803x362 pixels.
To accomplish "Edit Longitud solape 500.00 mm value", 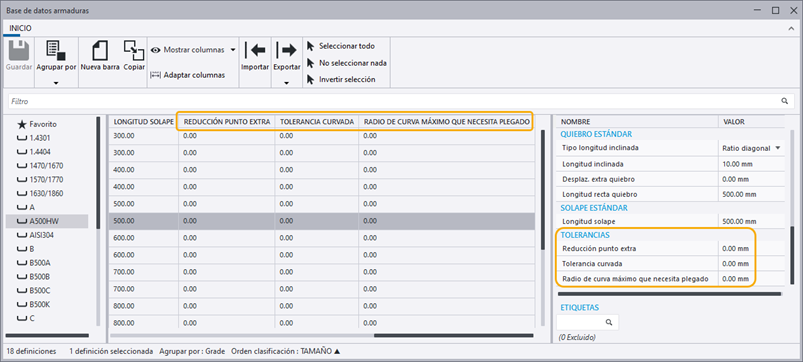I will pos(751,221).
